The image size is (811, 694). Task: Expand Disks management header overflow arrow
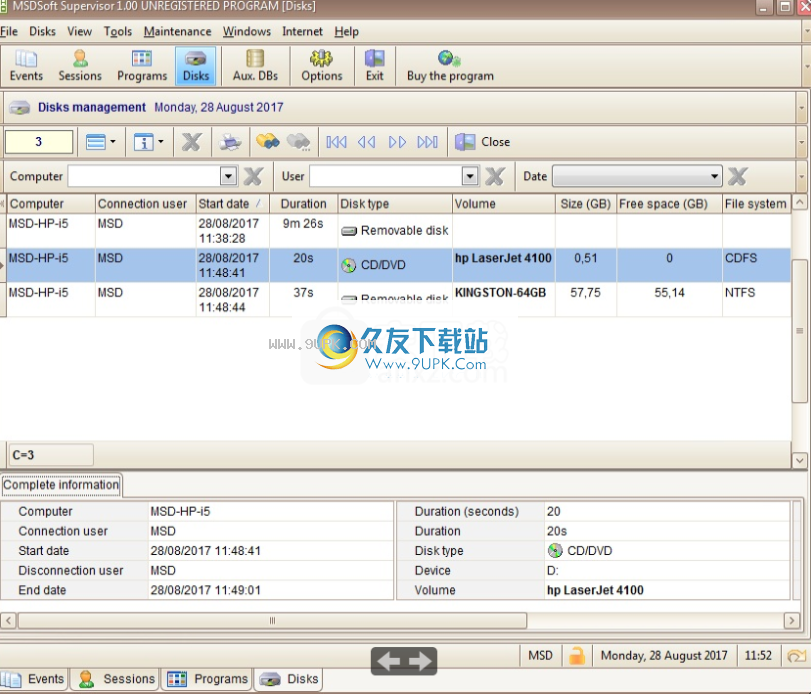[x=802, y=108]
